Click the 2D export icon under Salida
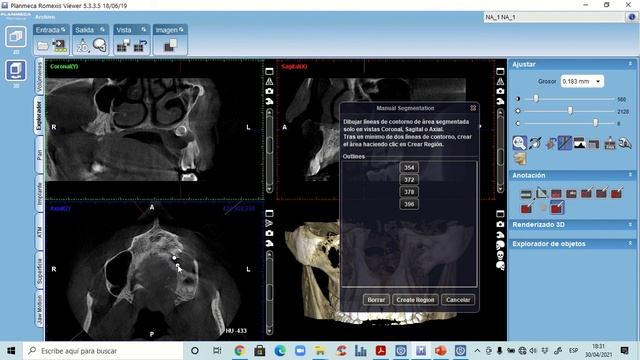 pos(82,46)
